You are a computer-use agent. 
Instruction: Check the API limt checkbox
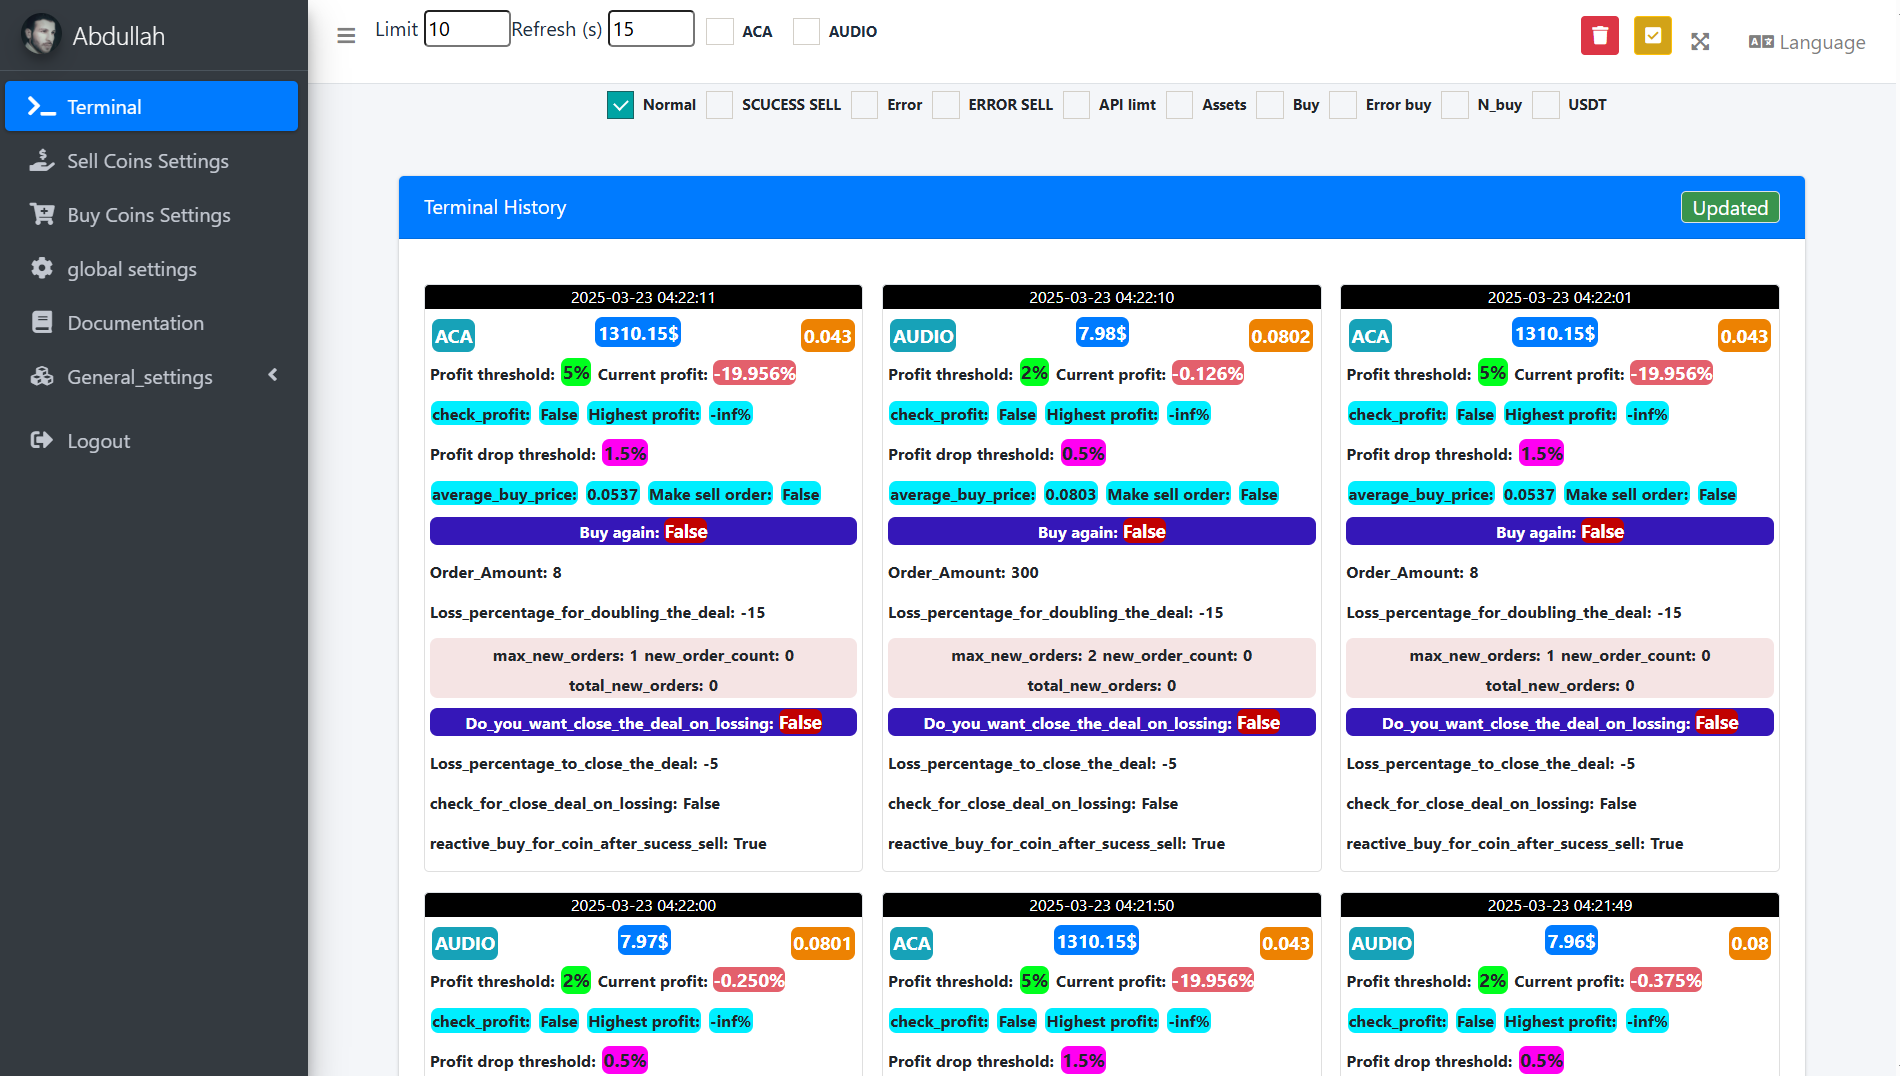(1076, 104)
